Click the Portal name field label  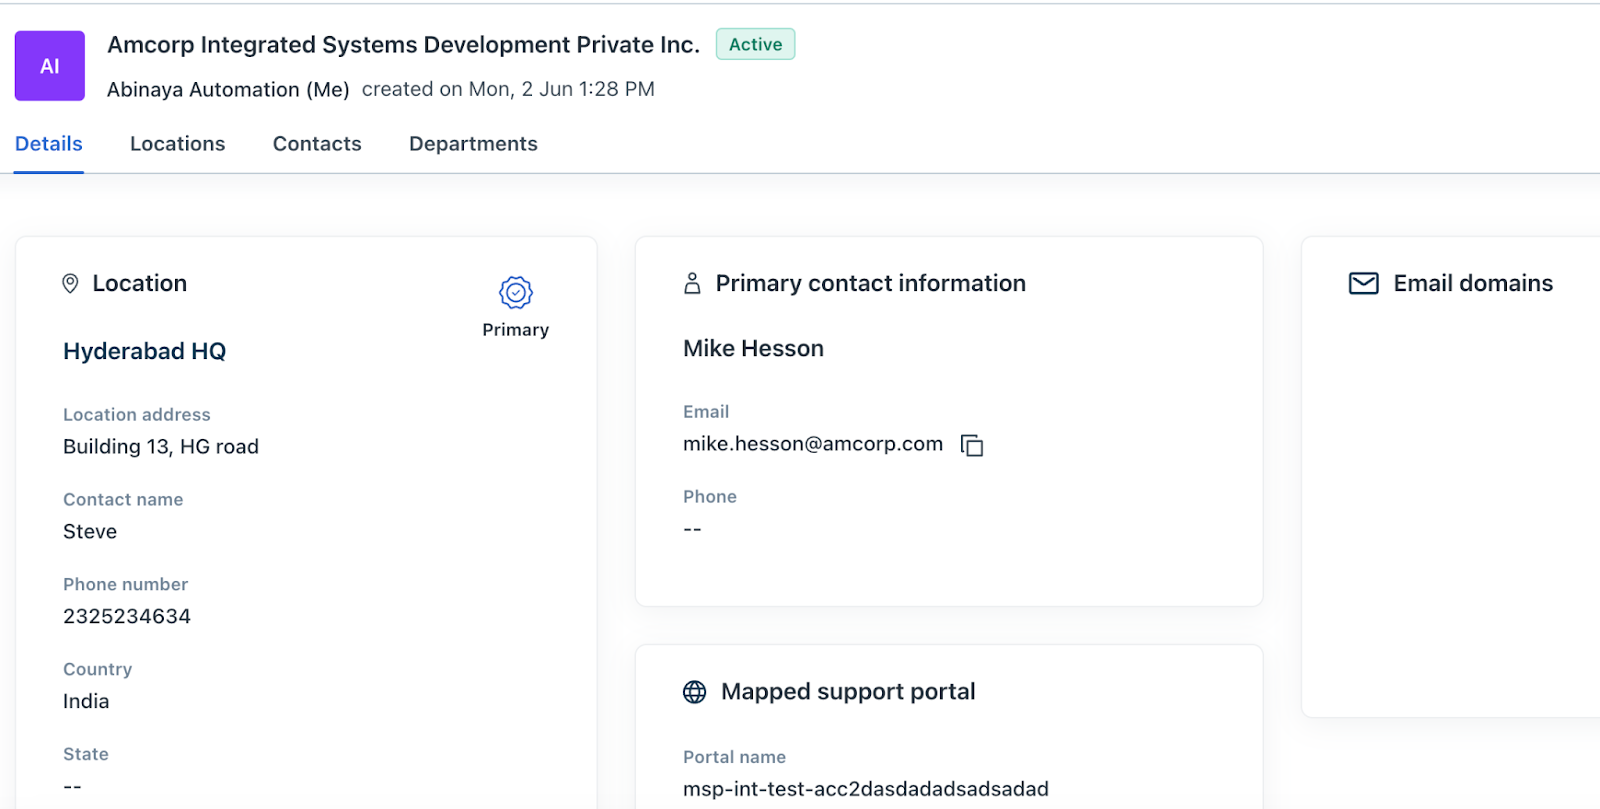click(x=735, y=758)
